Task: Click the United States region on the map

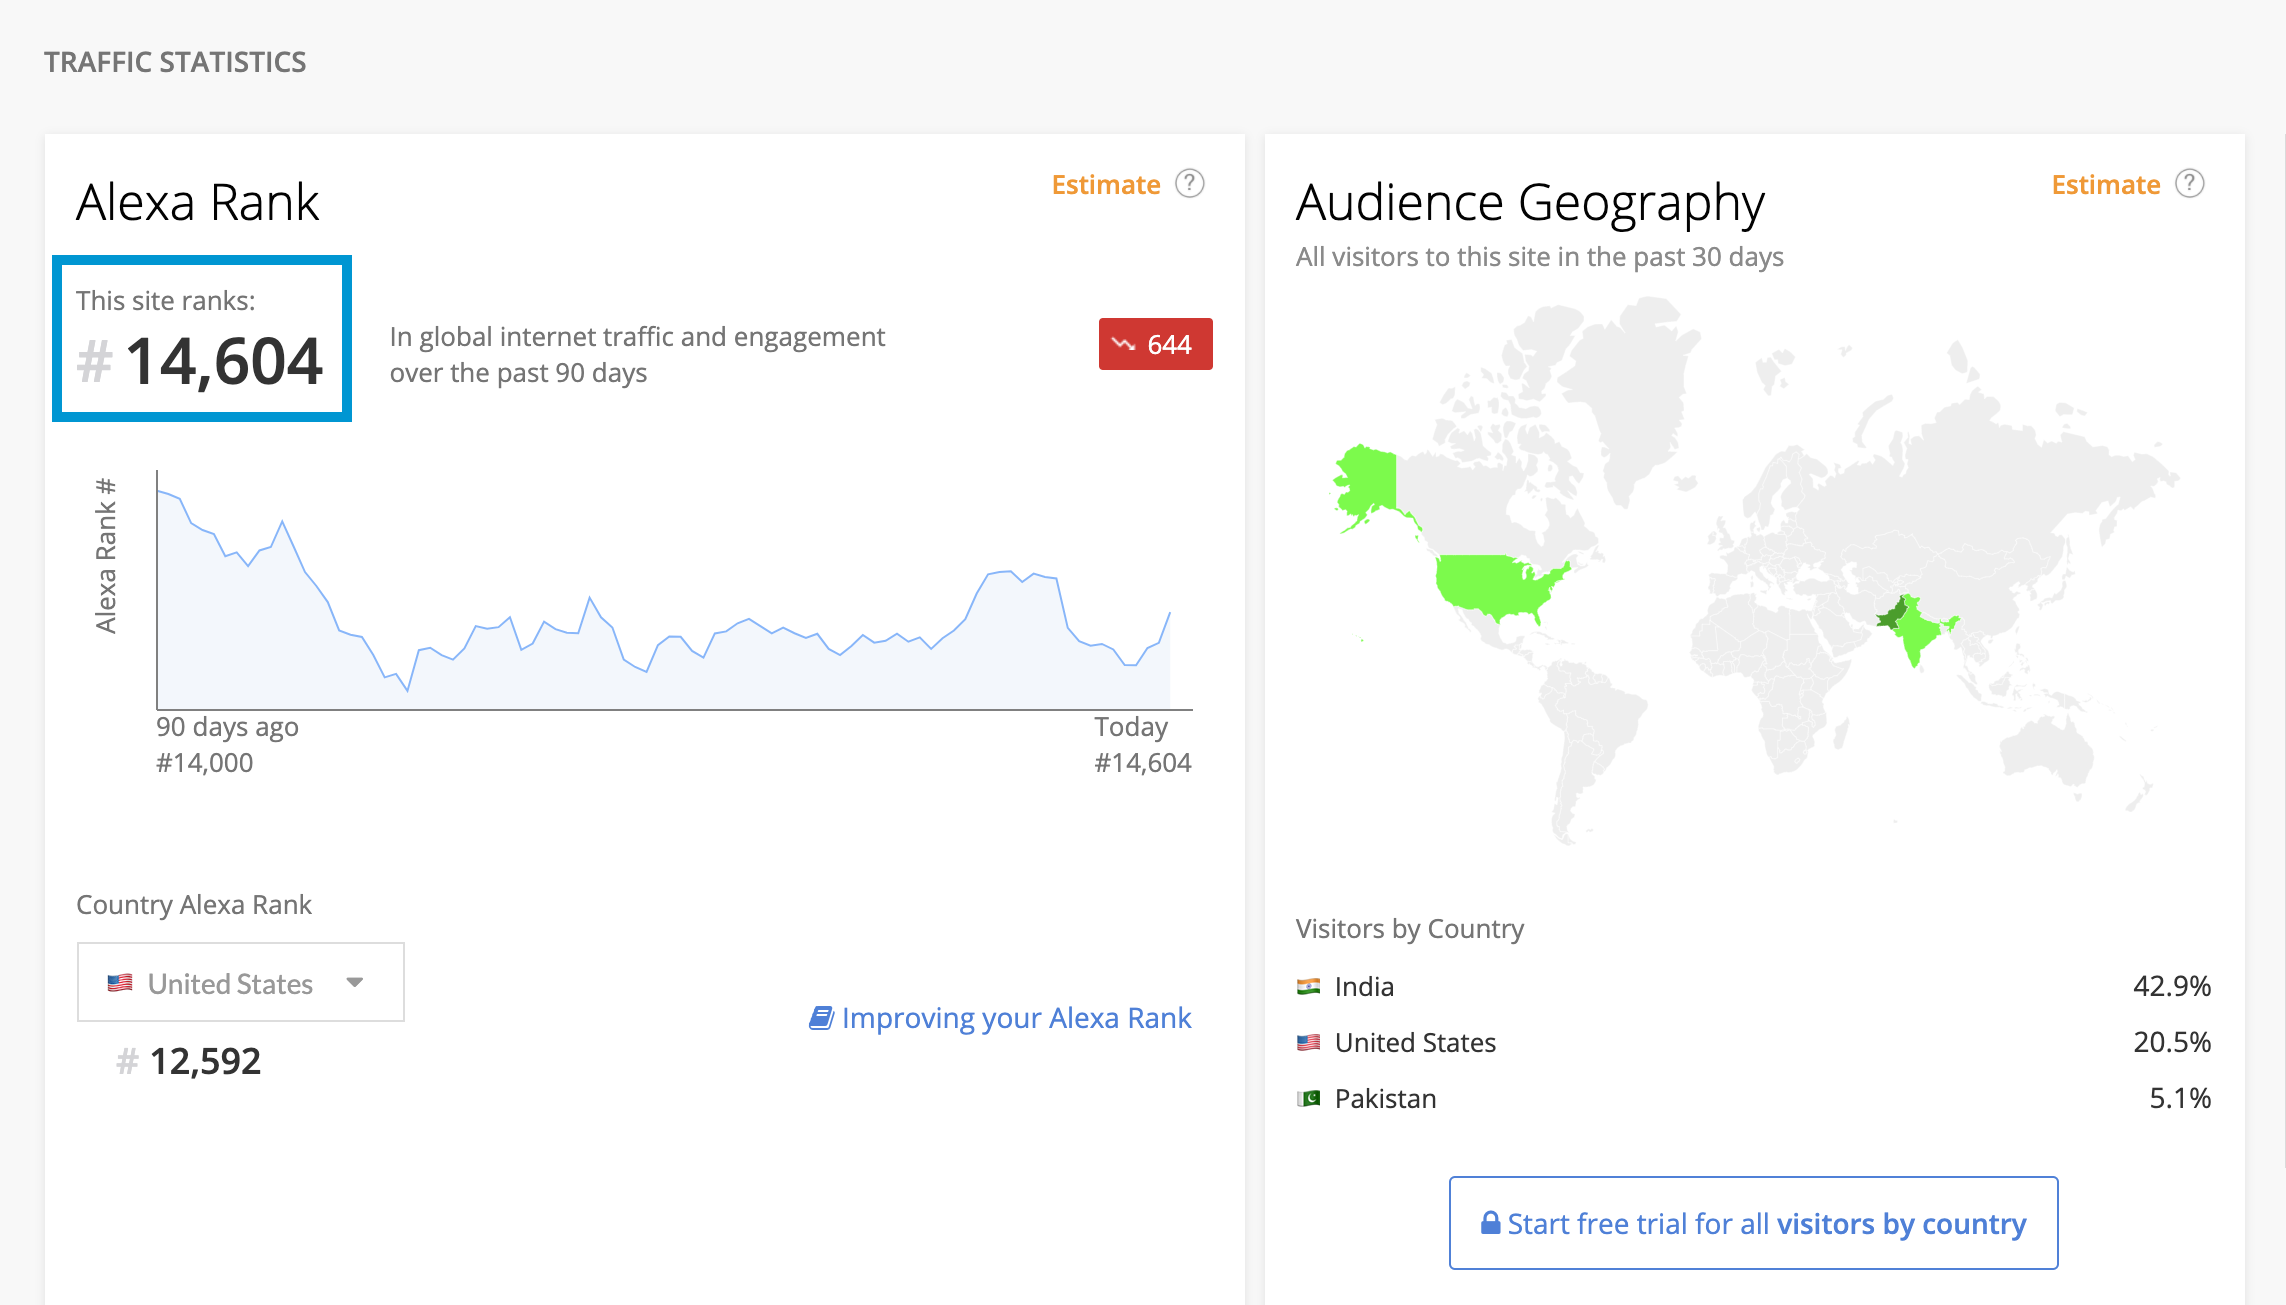Action: [1490, 585]
